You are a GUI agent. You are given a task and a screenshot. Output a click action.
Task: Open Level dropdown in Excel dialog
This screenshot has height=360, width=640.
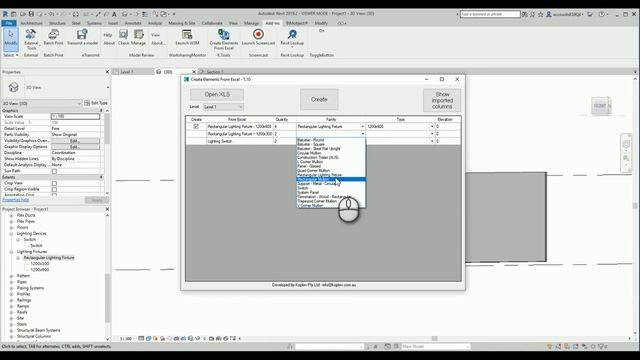(223, 107)
